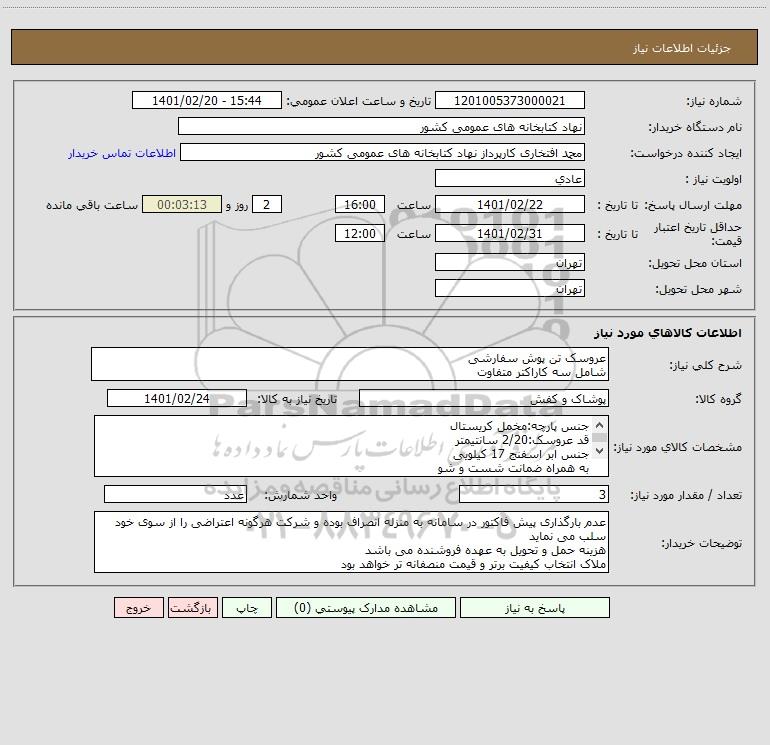Click price validity date field 1401/02/31
The image size is (770, 745).
[510, 233]
